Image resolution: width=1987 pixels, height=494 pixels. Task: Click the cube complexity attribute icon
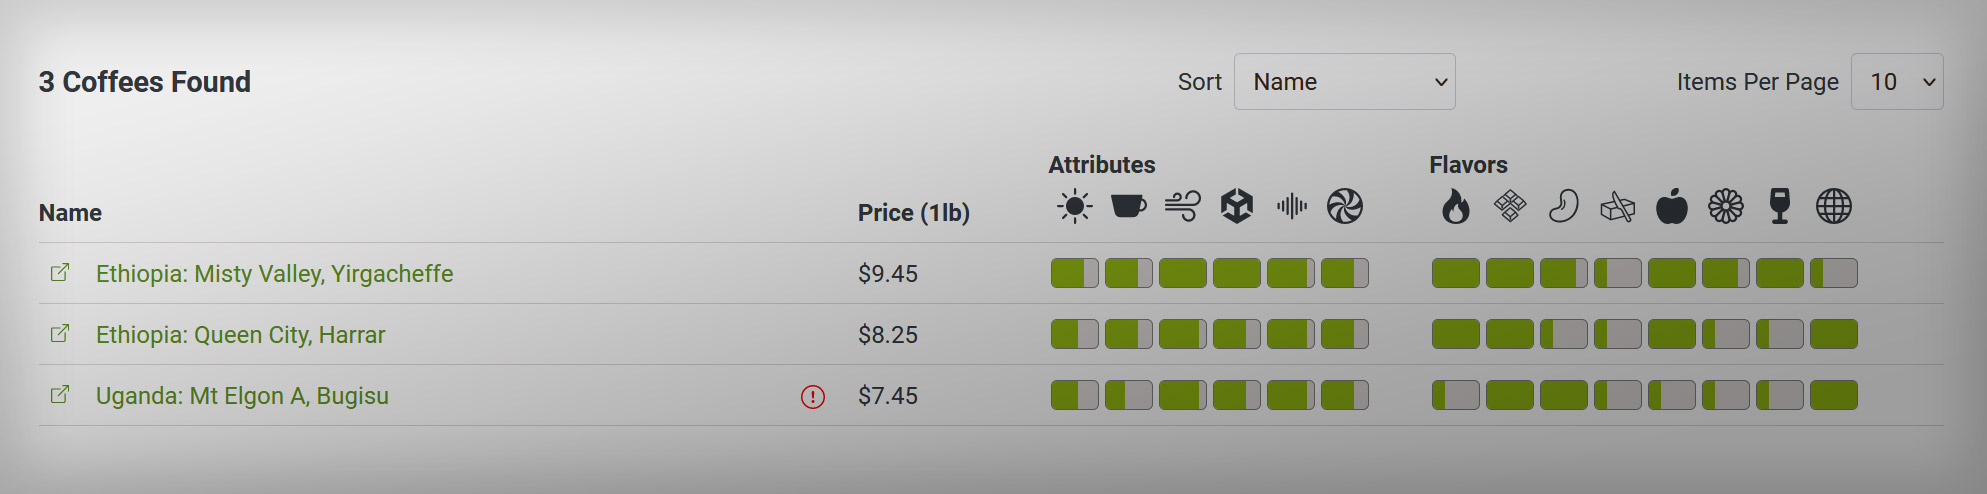tap(1237, 207)
